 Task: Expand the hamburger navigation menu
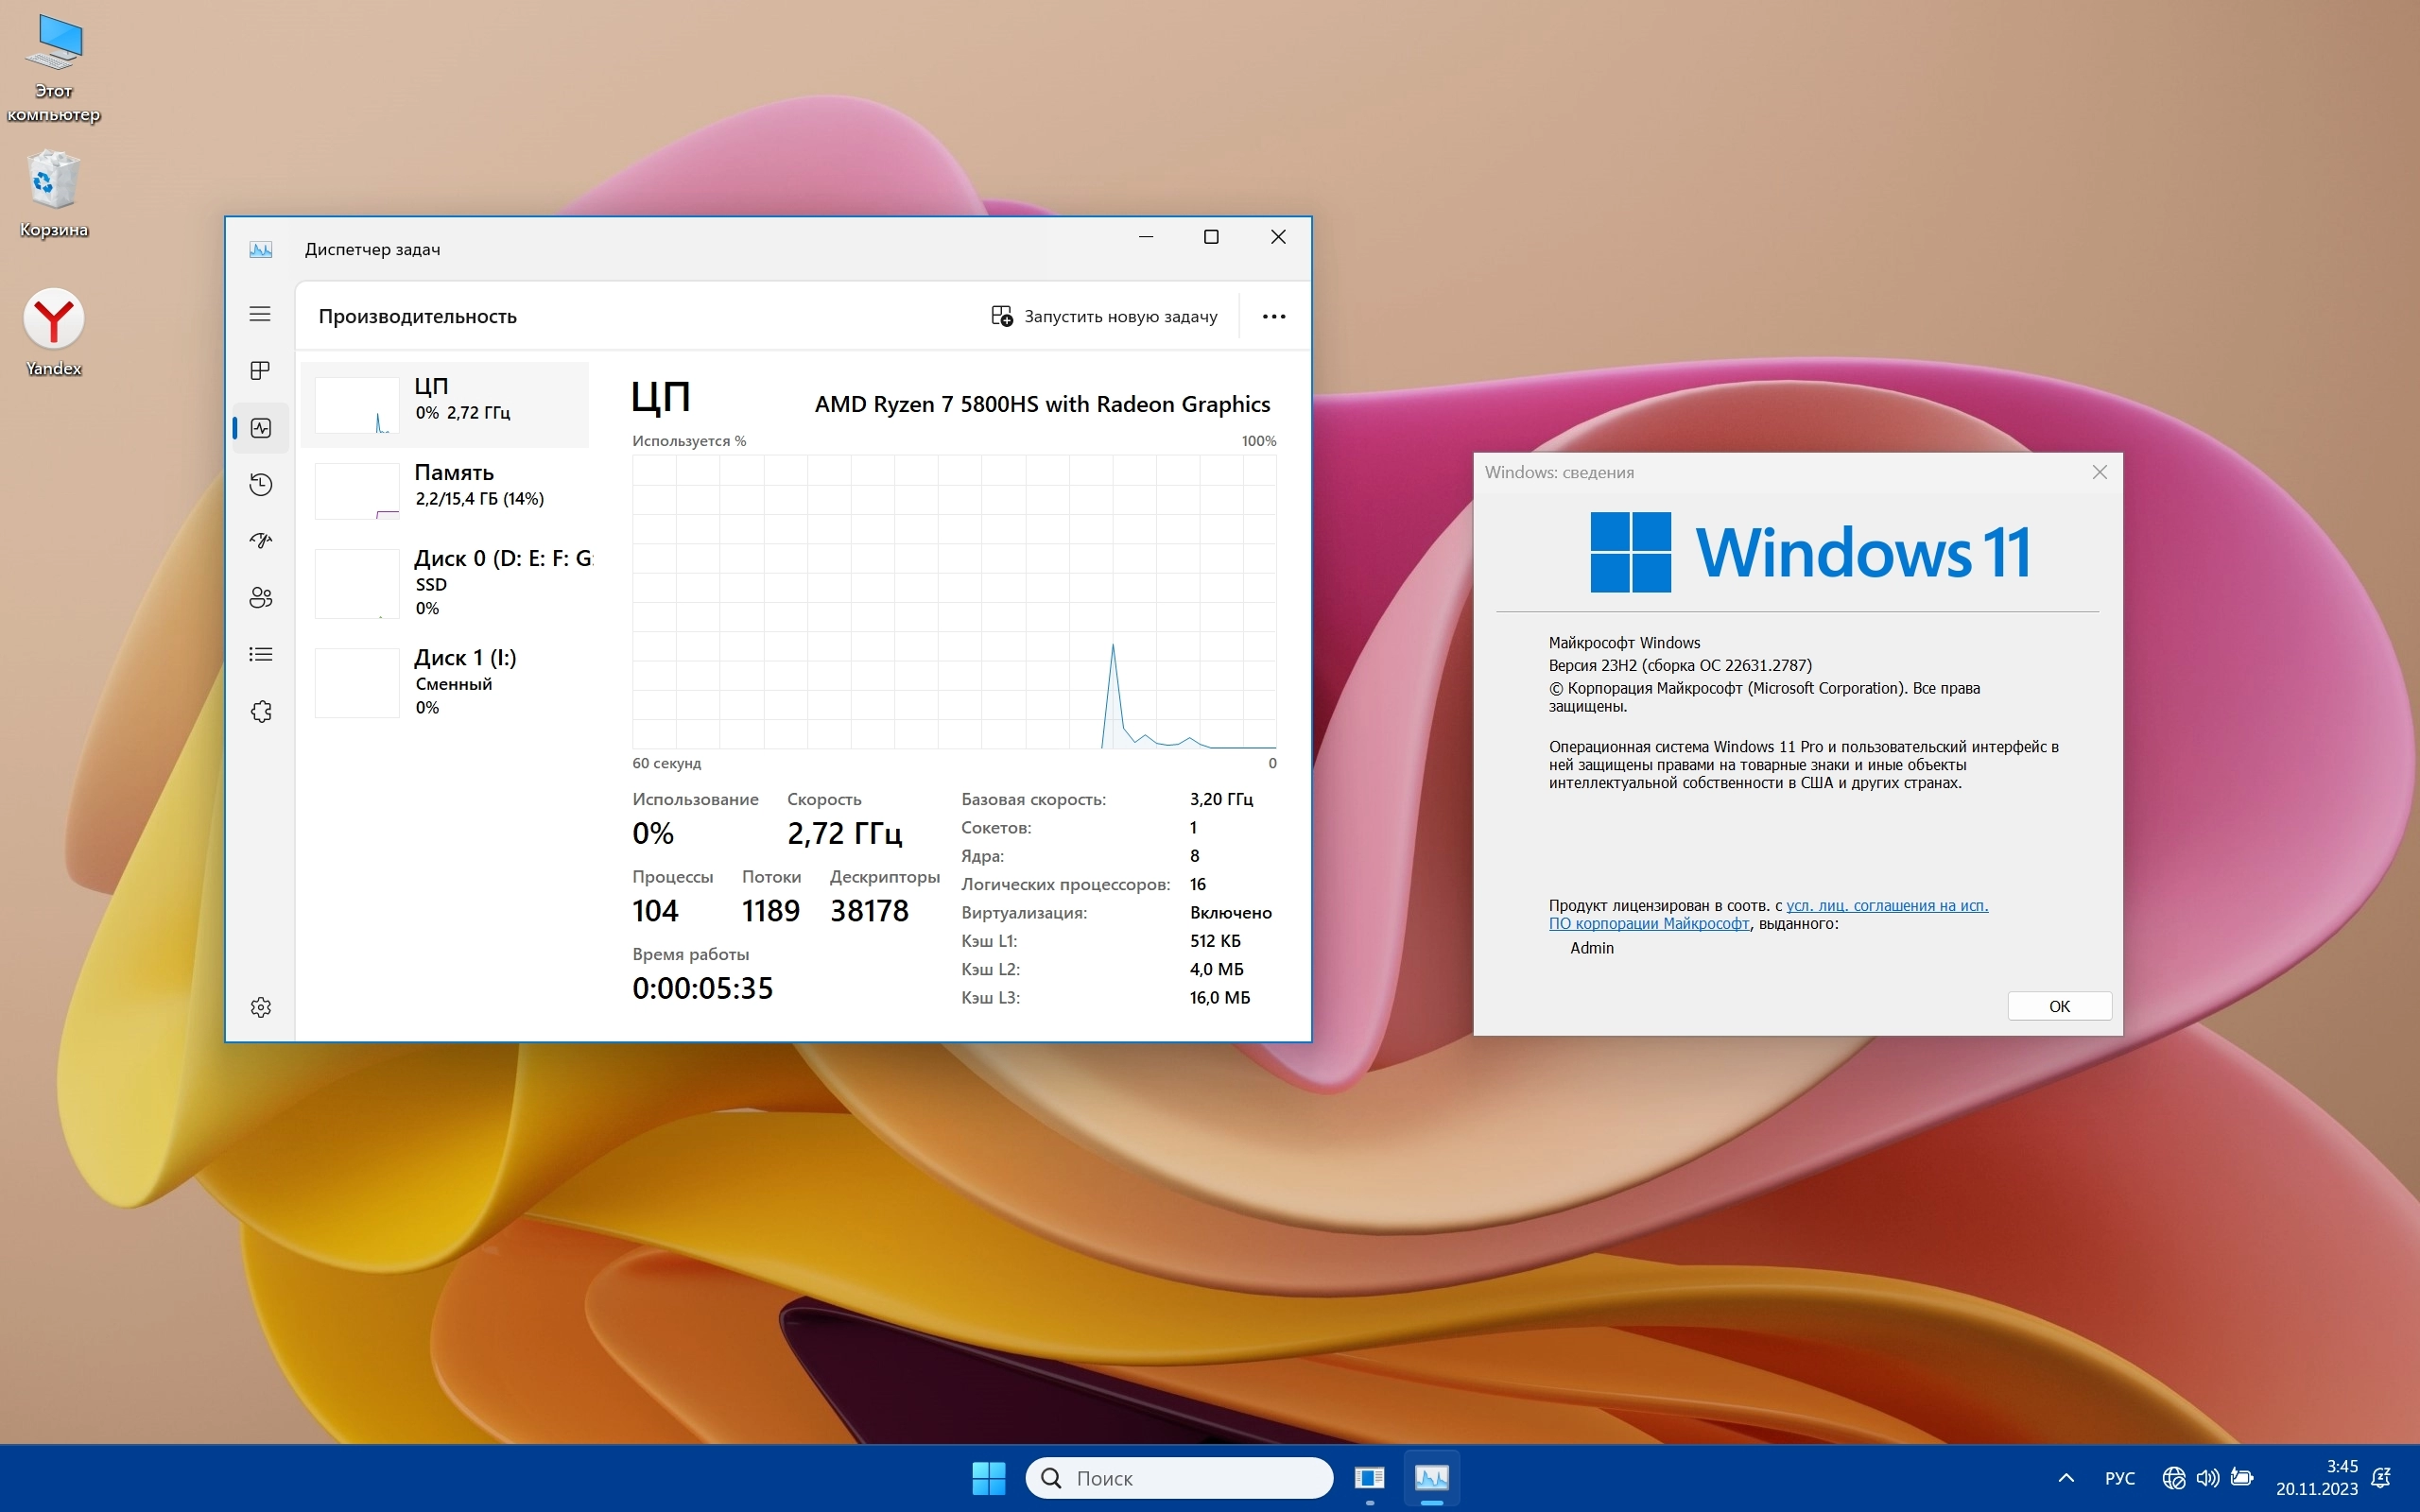pos(260,314)
